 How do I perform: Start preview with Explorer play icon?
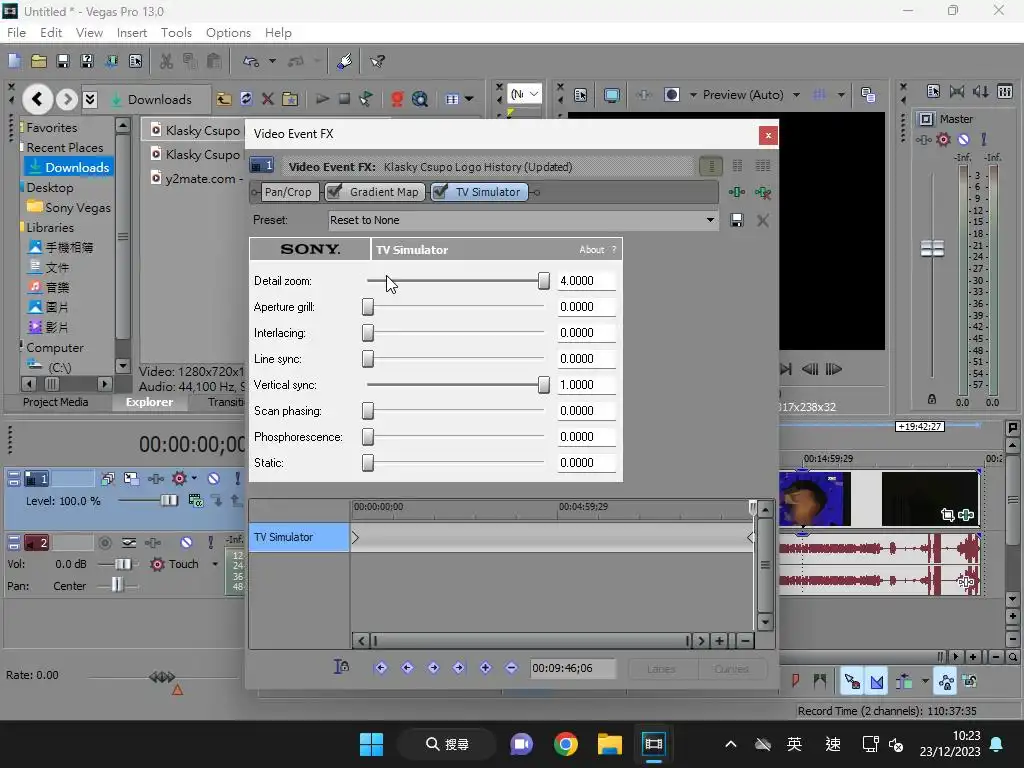click(322, 99)
